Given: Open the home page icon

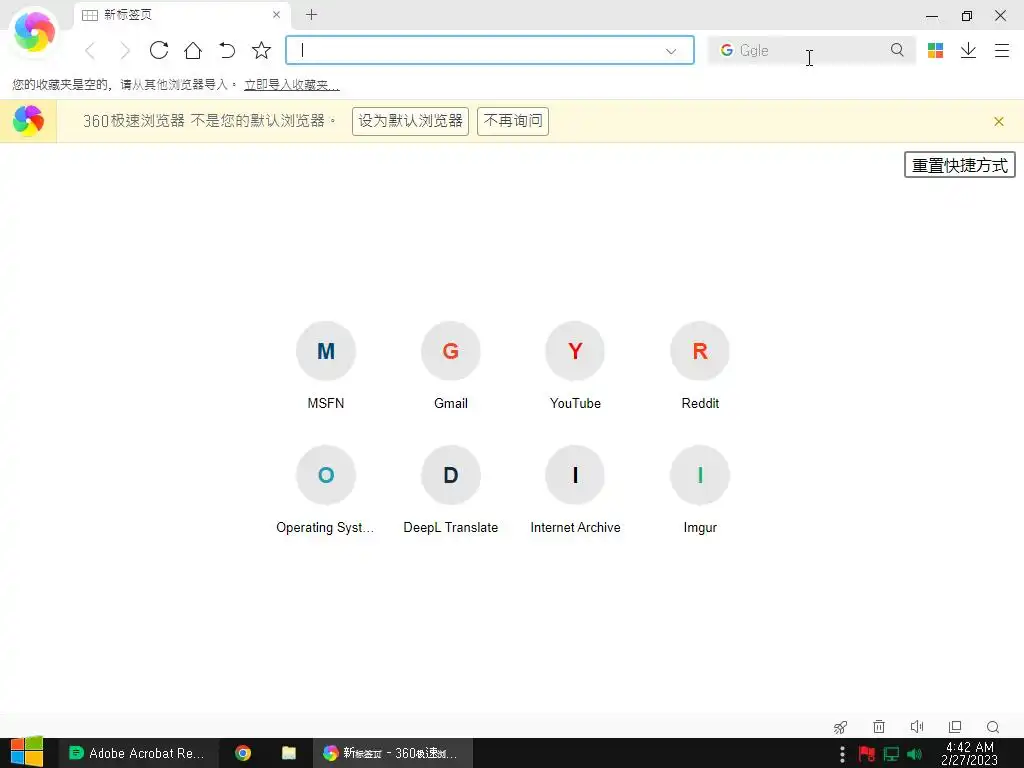Looking at the screenshot, I should click(x=193, y=50).
